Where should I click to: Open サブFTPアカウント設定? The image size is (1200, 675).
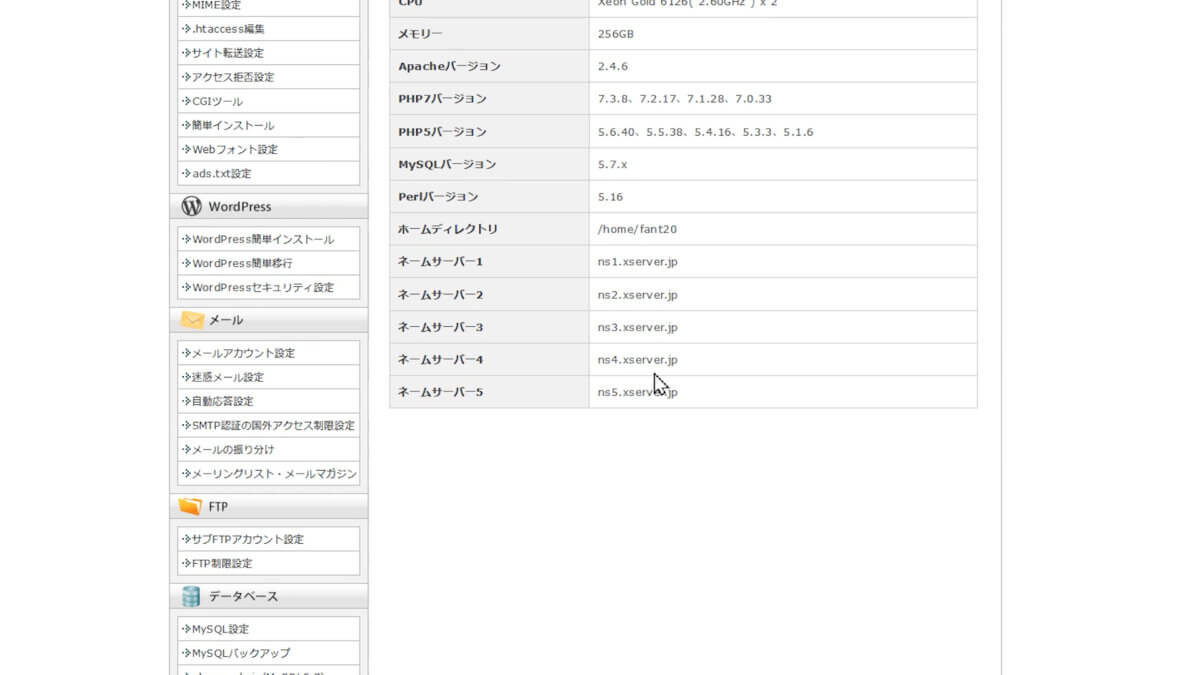click(x=248, y=539)
